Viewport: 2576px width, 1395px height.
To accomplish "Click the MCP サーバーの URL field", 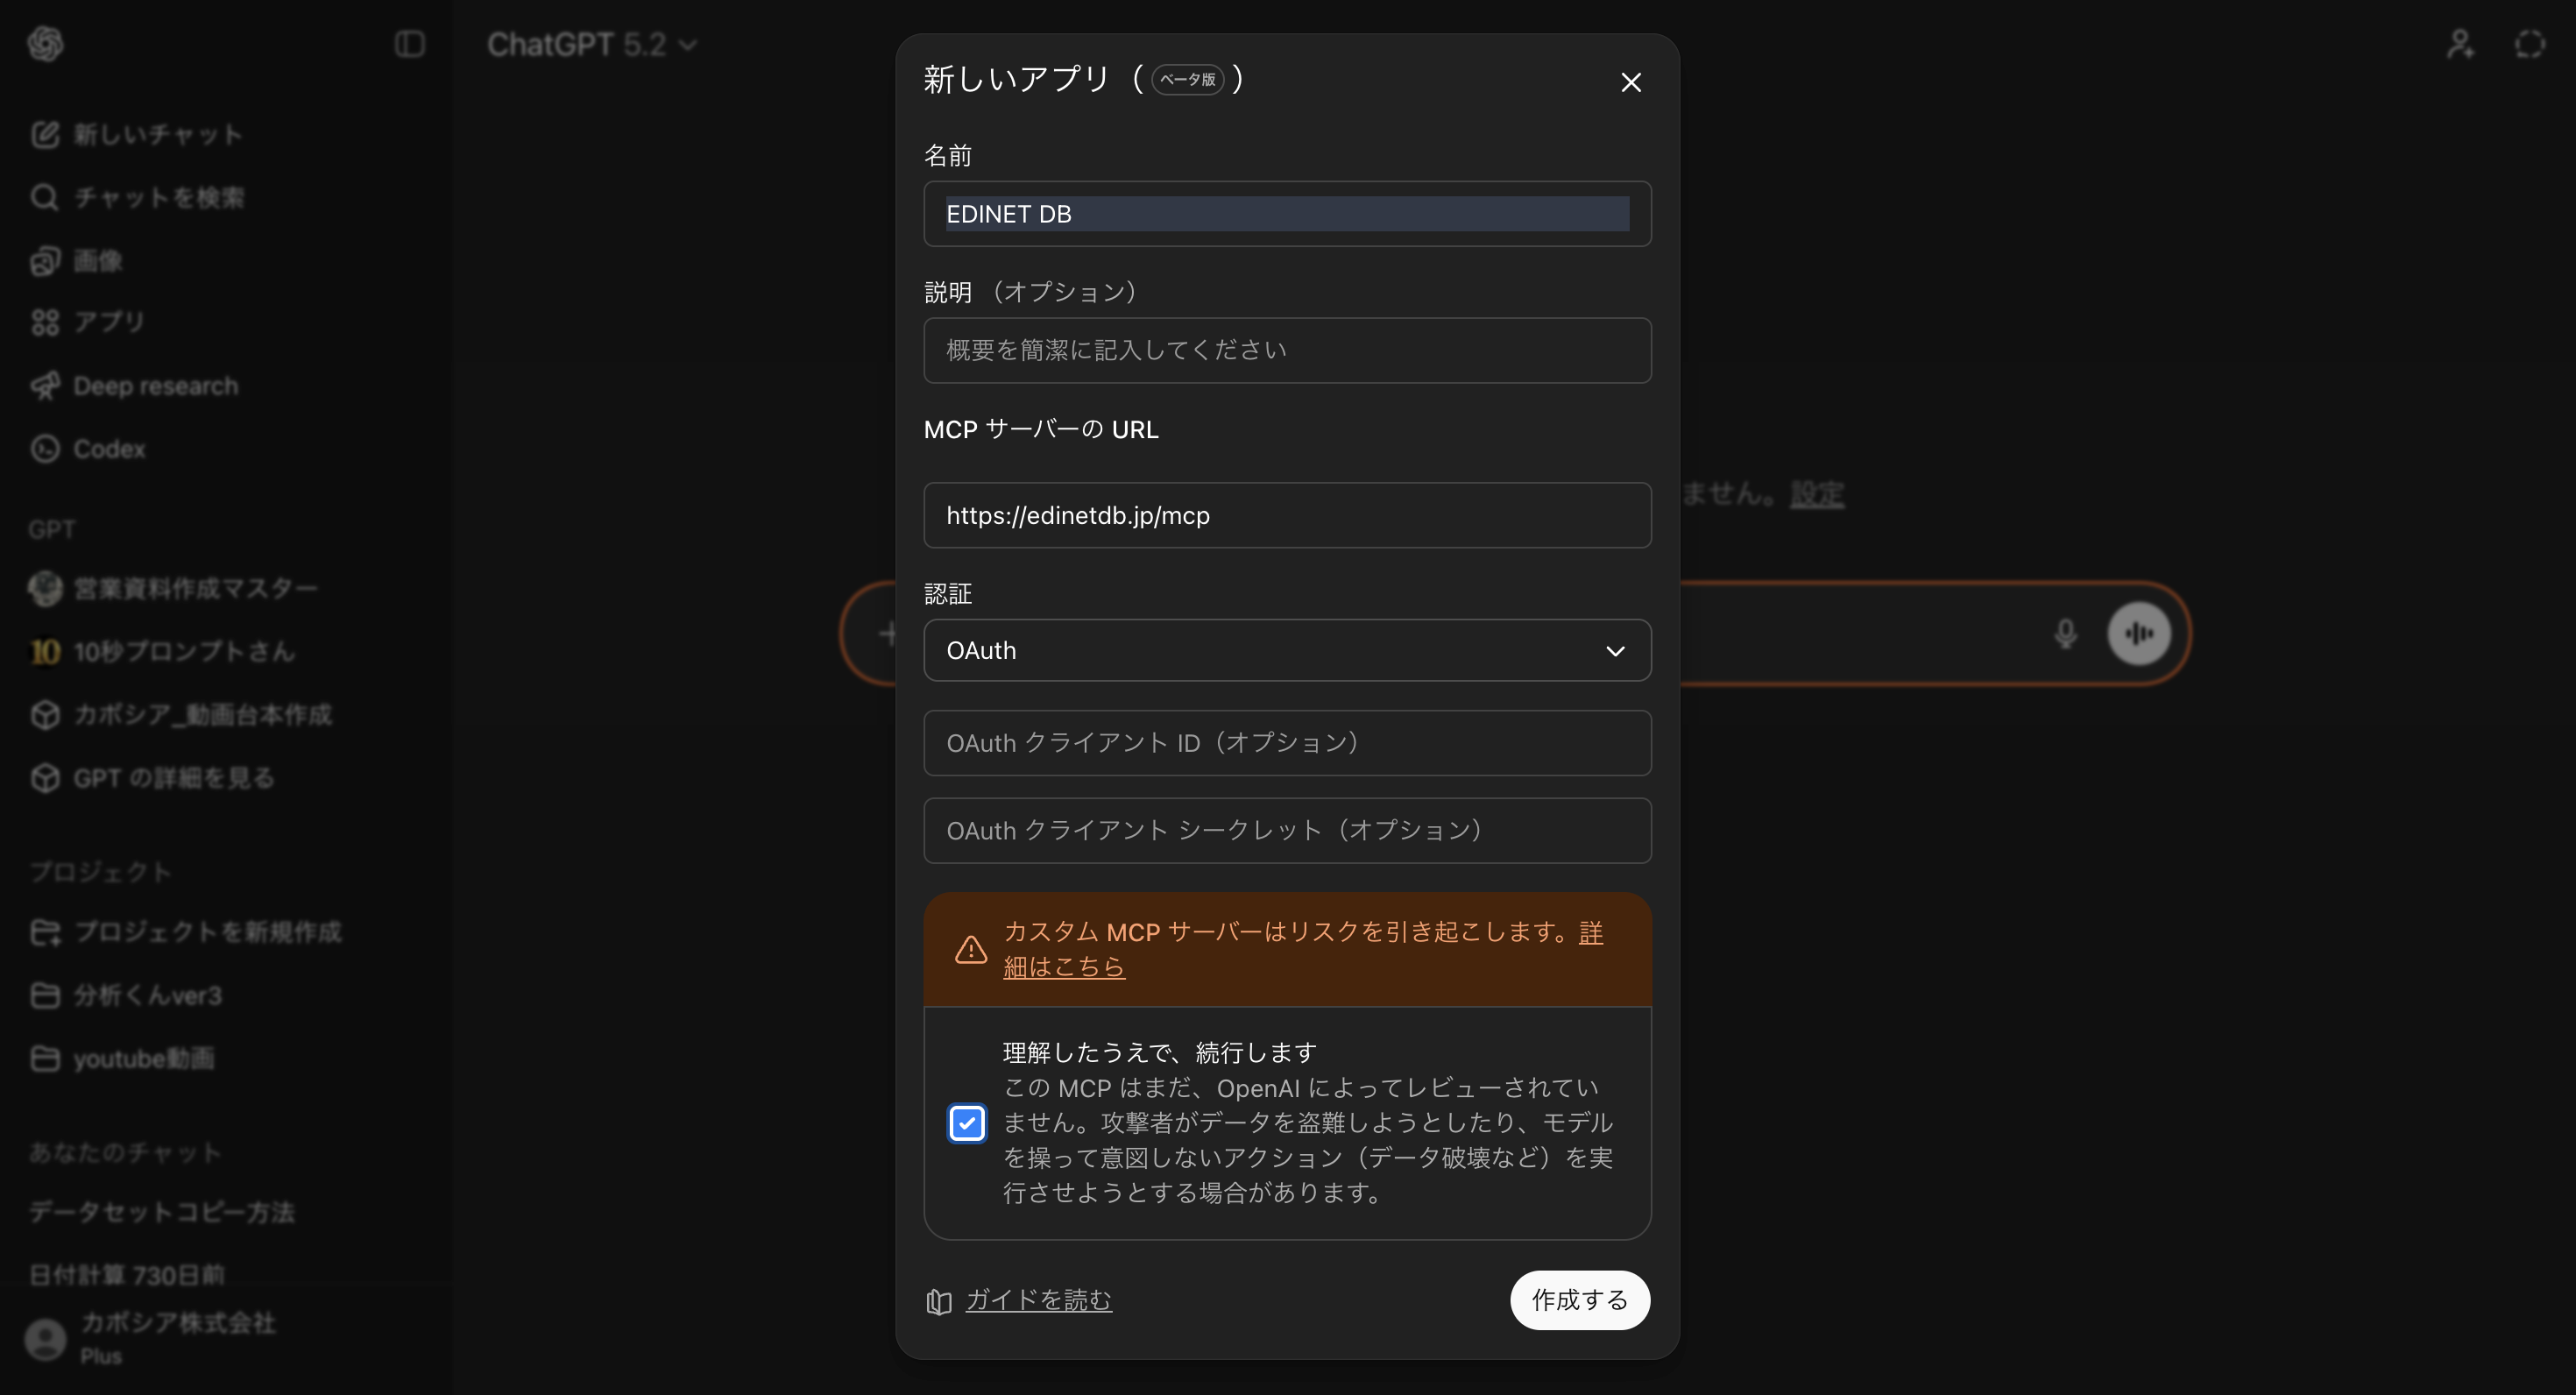I will [1287, 515].
